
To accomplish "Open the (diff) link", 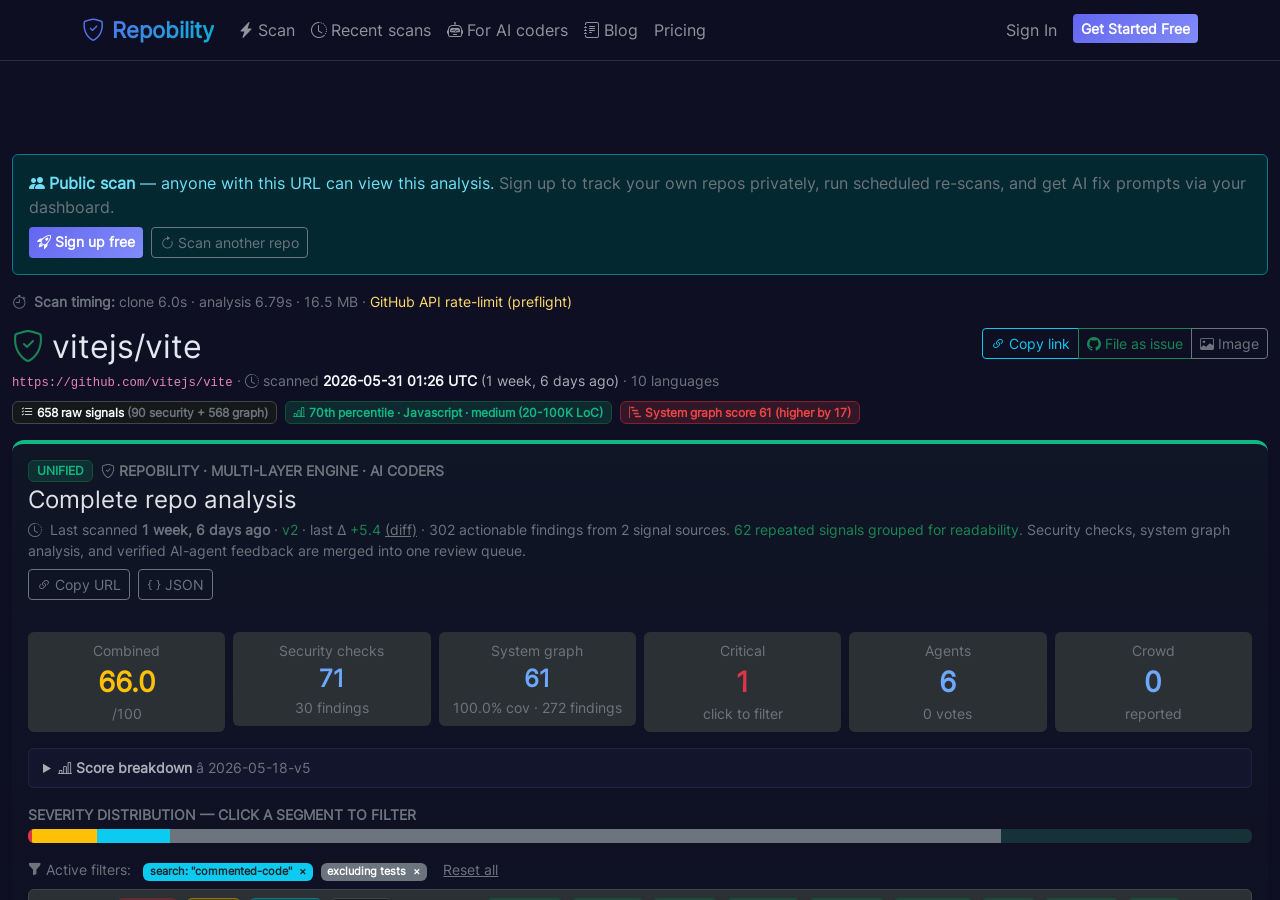I will pos(401,530).
